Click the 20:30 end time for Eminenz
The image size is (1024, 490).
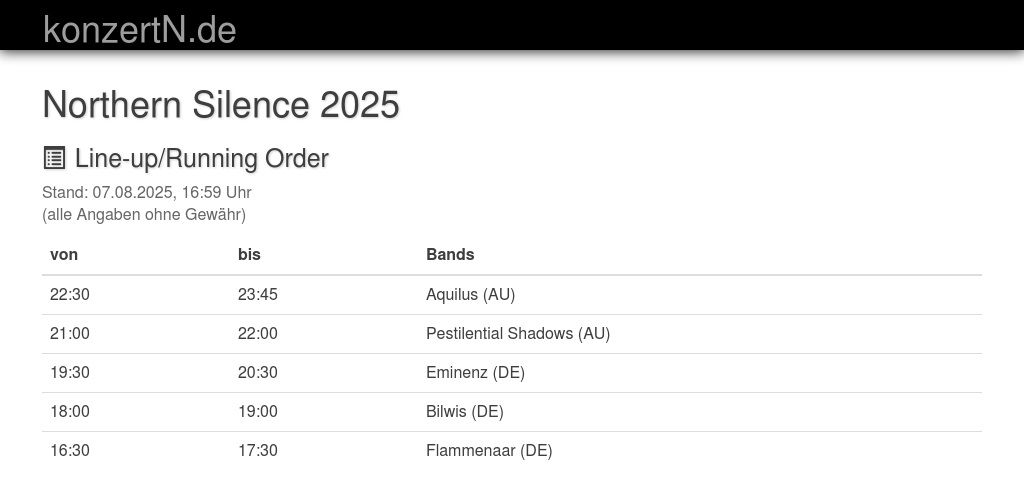258,372
